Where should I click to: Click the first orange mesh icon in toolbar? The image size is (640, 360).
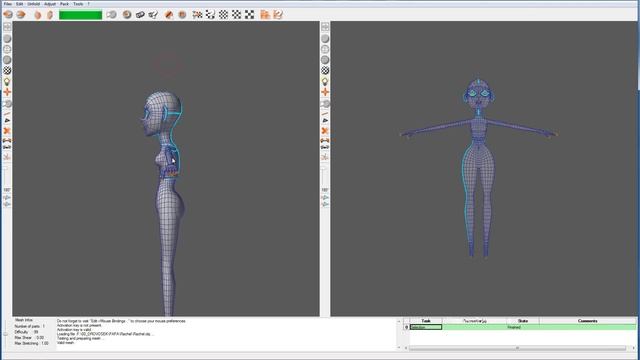8,15
